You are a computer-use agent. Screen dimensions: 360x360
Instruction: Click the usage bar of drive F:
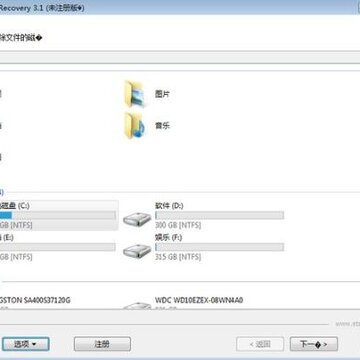pos(219,247)
